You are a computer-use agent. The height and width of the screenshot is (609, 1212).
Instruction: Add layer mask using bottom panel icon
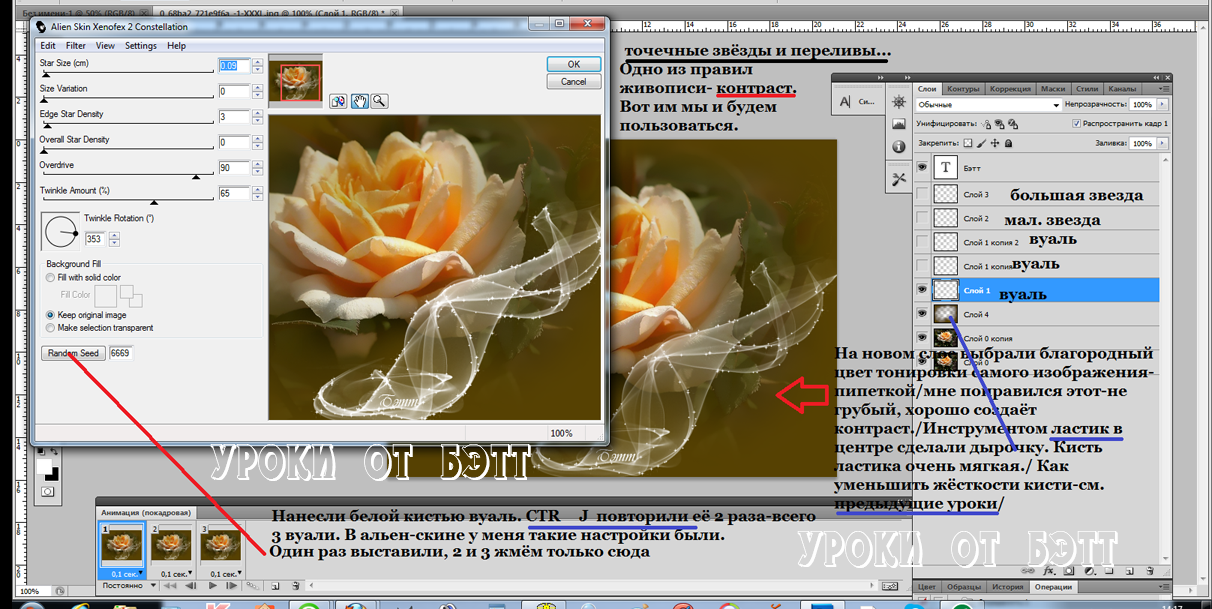[x=1069, y=571]
